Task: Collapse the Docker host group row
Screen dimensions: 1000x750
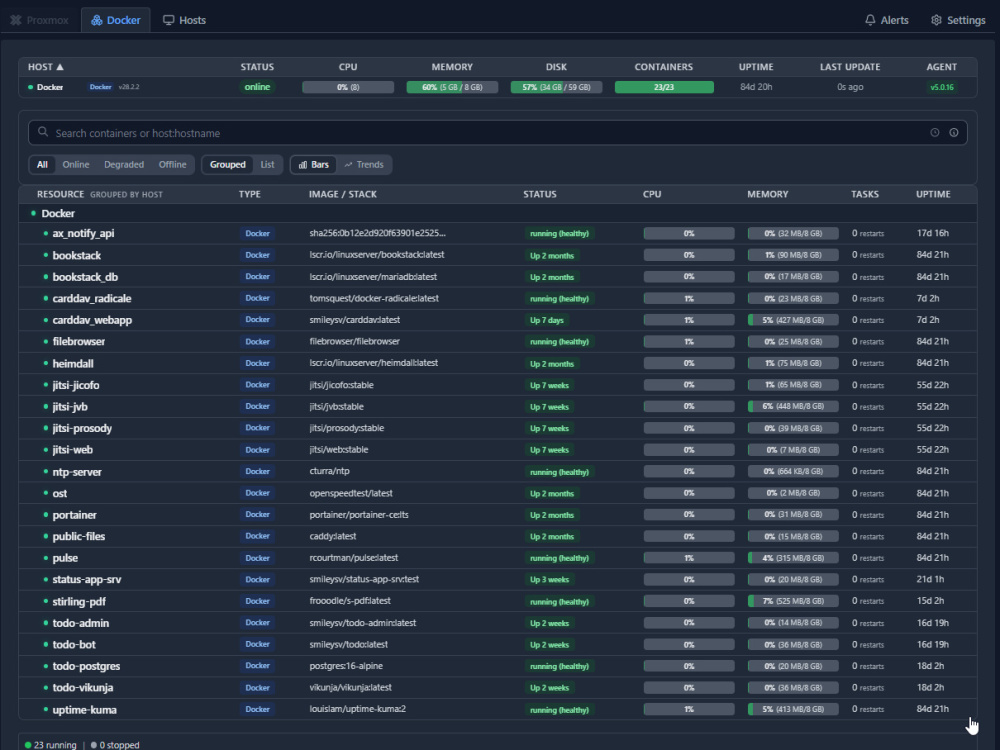Action: point(497,213)
